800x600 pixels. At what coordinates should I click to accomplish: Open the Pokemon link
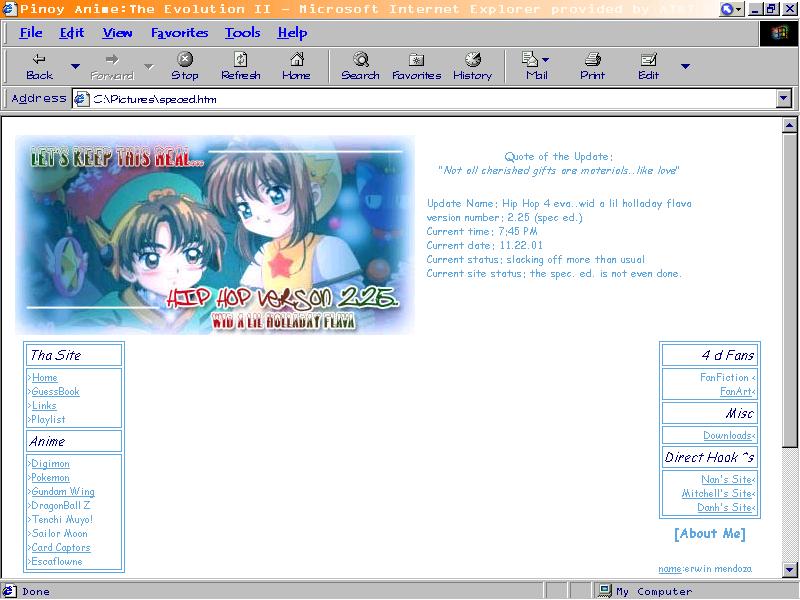coord(51,478)
